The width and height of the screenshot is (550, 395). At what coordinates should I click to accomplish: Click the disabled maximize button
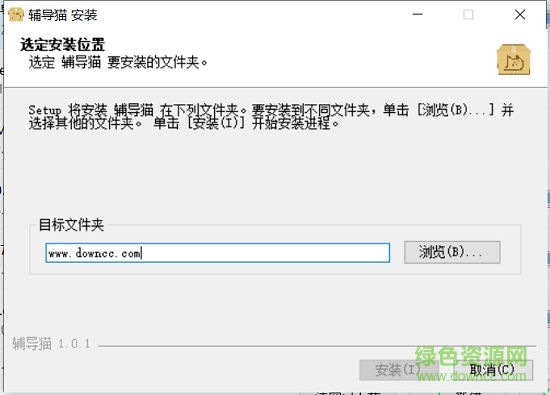[468, 14]
